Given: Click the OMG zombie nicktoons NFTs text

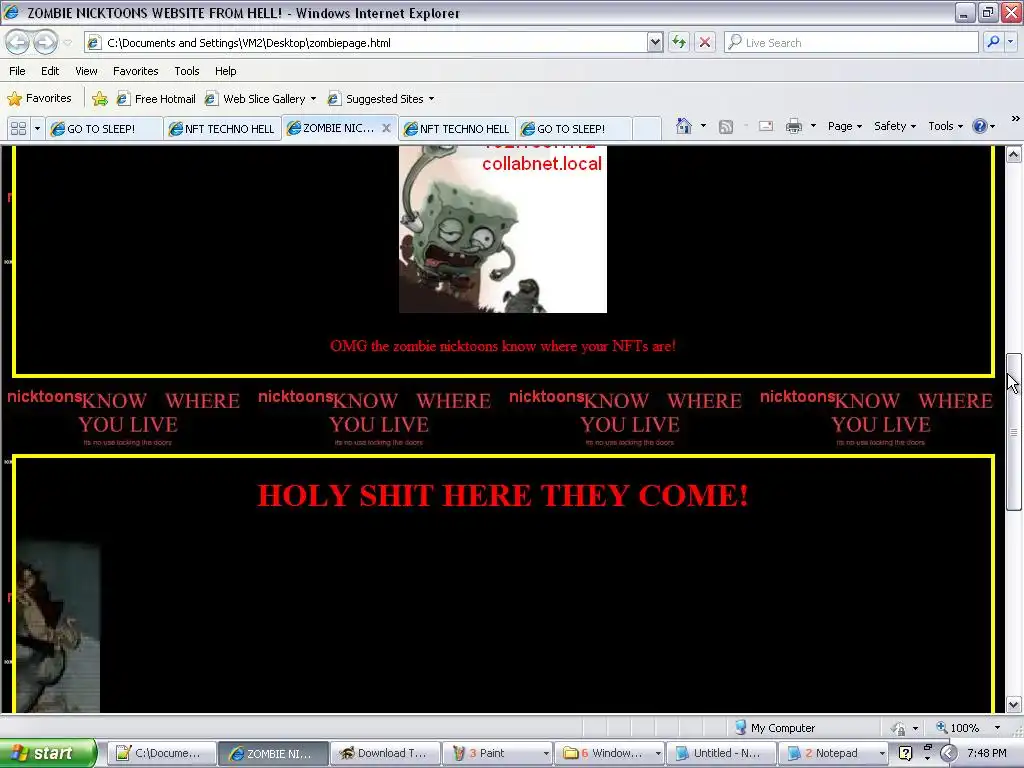Looking at the screenshot, I should [503, 346].
